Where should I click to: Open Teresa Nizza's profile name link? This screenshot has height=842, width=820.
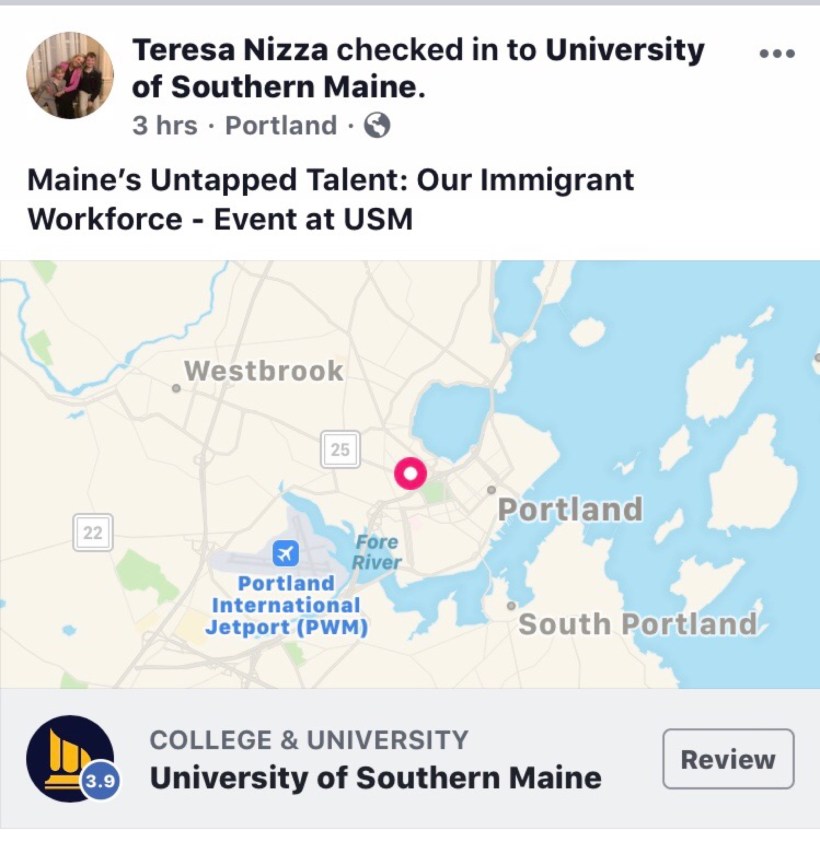(231, 50)
